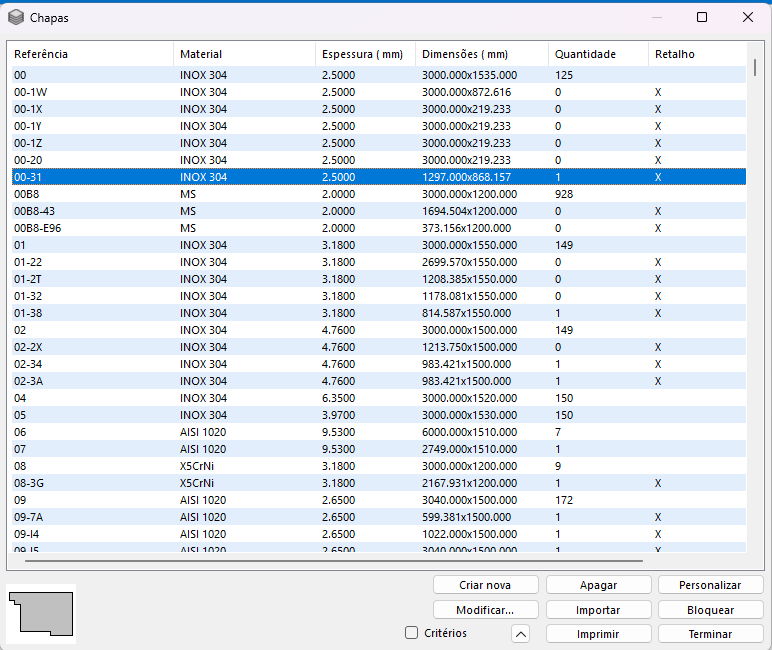This screenshot has height=650, width=772.
Task: Sort by Referência column header
Action: tap(92, 54)
